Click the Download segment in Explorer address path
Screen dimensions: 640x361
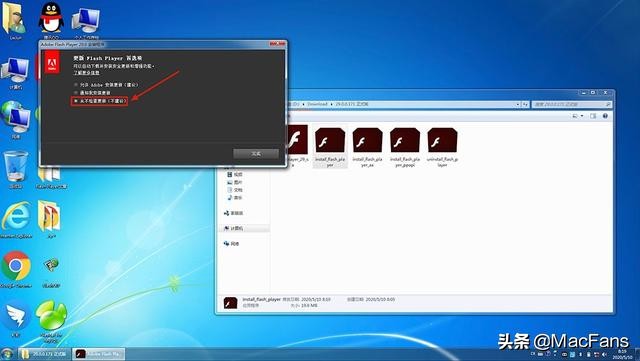tap(317, 104)
